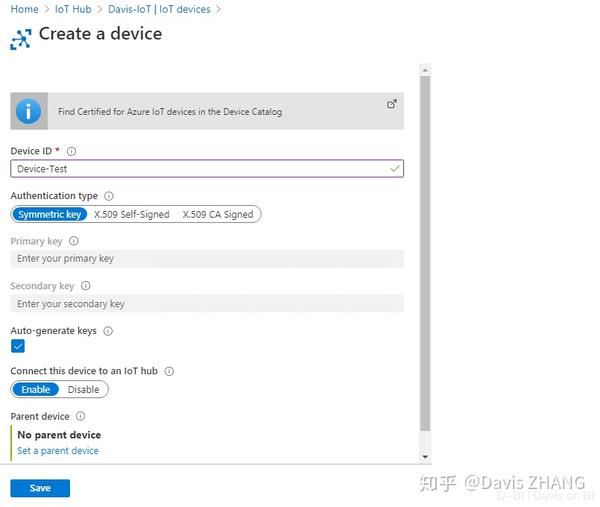This screenshot has height=507, width=600.
Task: Click the secondary key input field
Action: pyautogui.click(x=207, y=303)
